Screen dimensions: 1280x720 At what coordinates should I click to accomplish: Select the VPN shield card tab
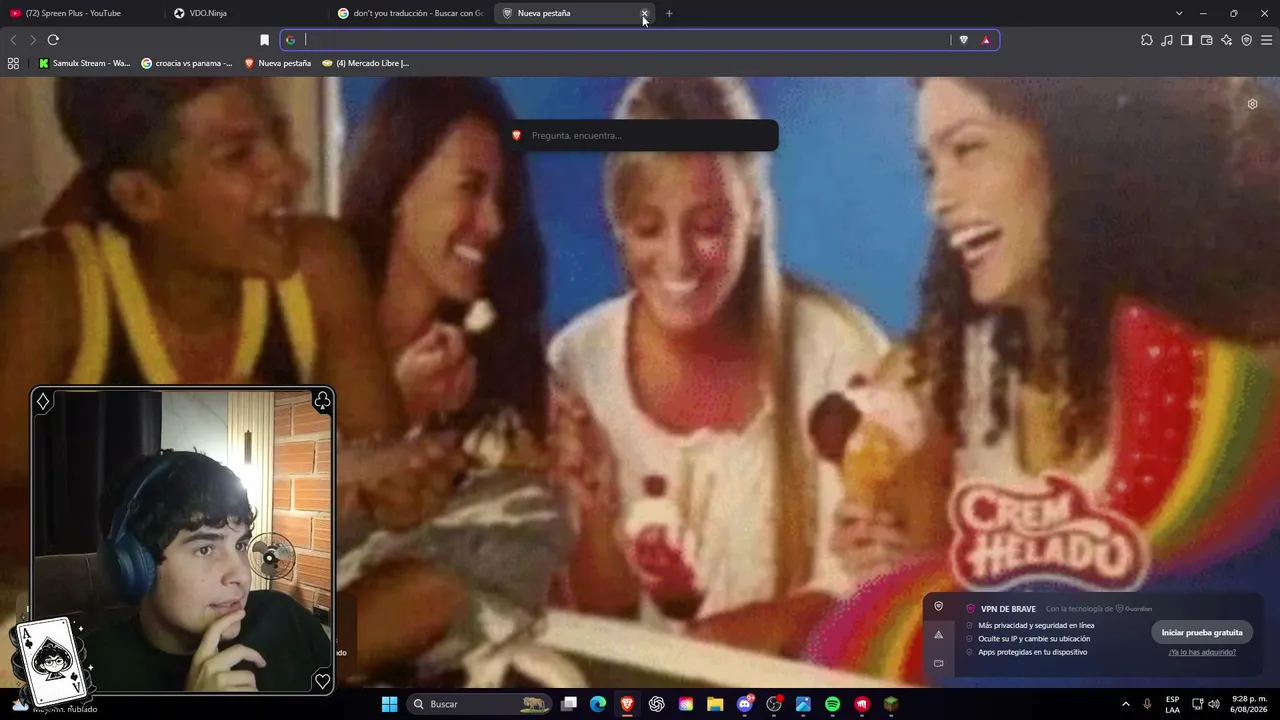(x=938, y=606)
